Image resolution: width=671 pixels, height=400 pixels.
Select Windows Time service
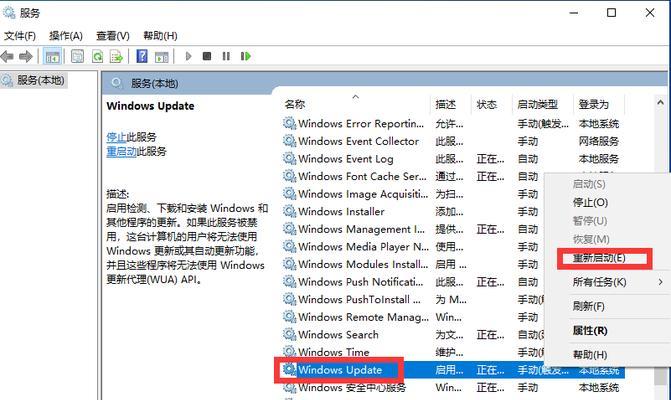pos(413,352)
